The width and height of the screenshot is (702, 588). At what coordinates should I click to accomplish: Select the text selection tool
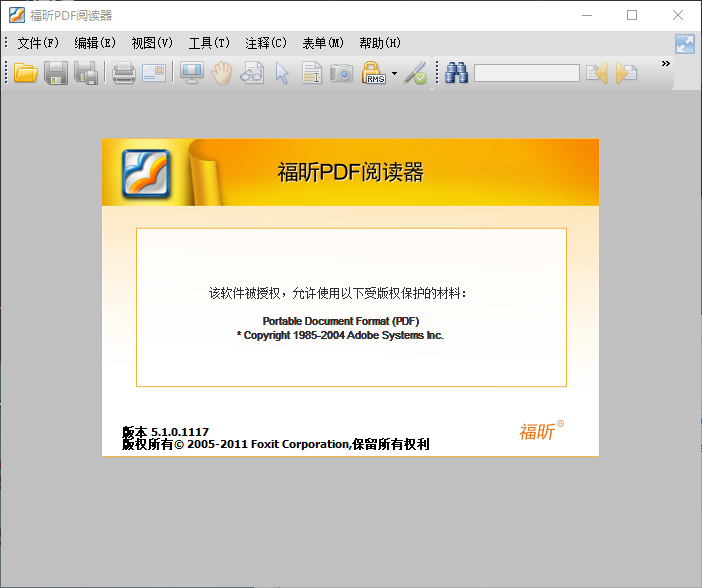[312, 73]
